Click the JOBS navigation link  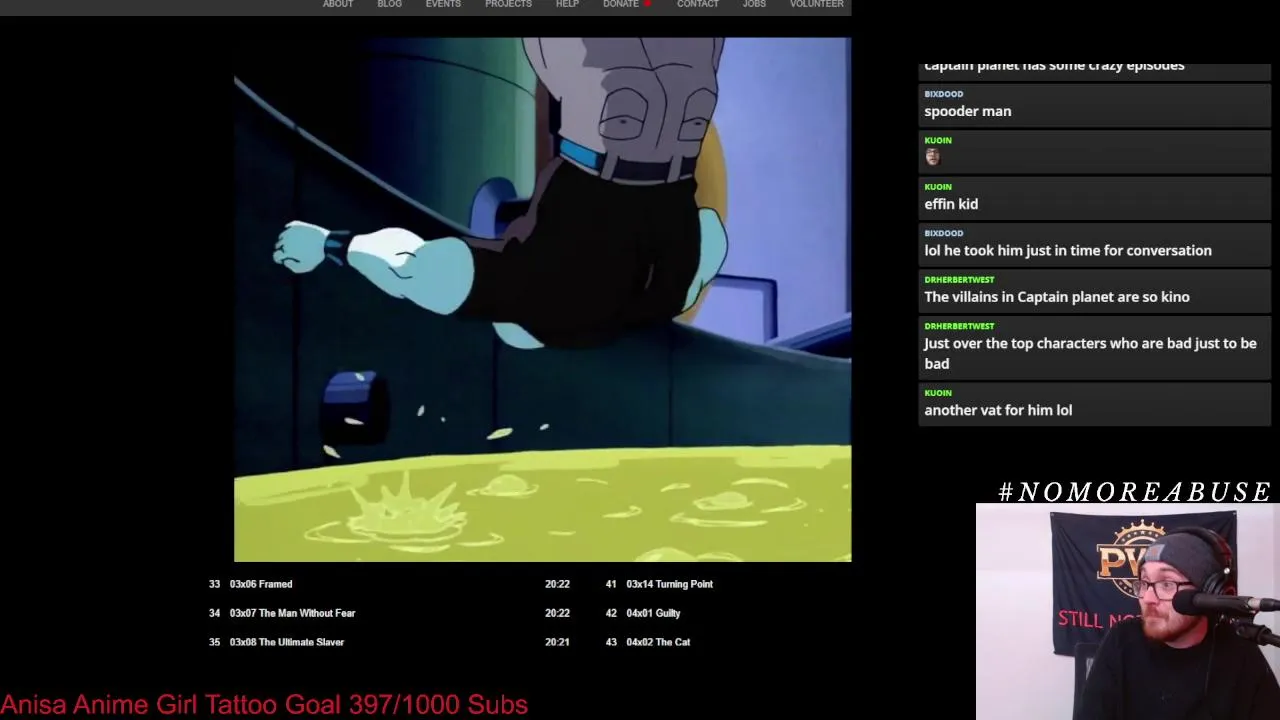pos(754,4)
